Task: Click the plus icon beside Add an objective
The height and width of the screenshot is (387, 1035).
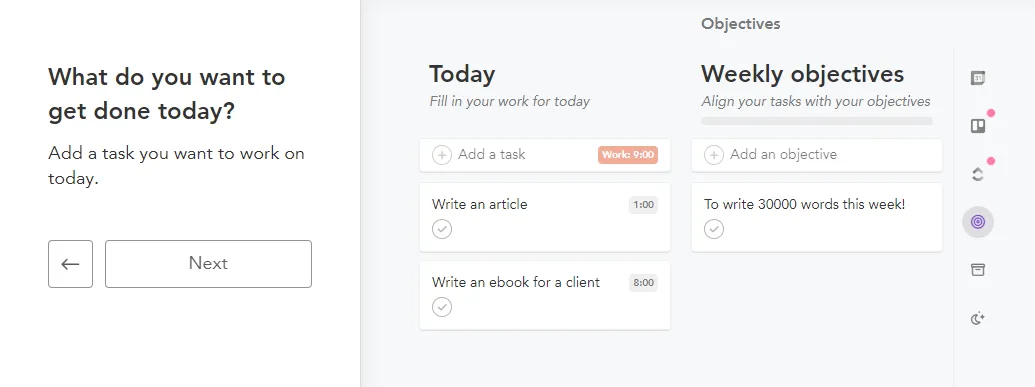Action: [714, 155]
